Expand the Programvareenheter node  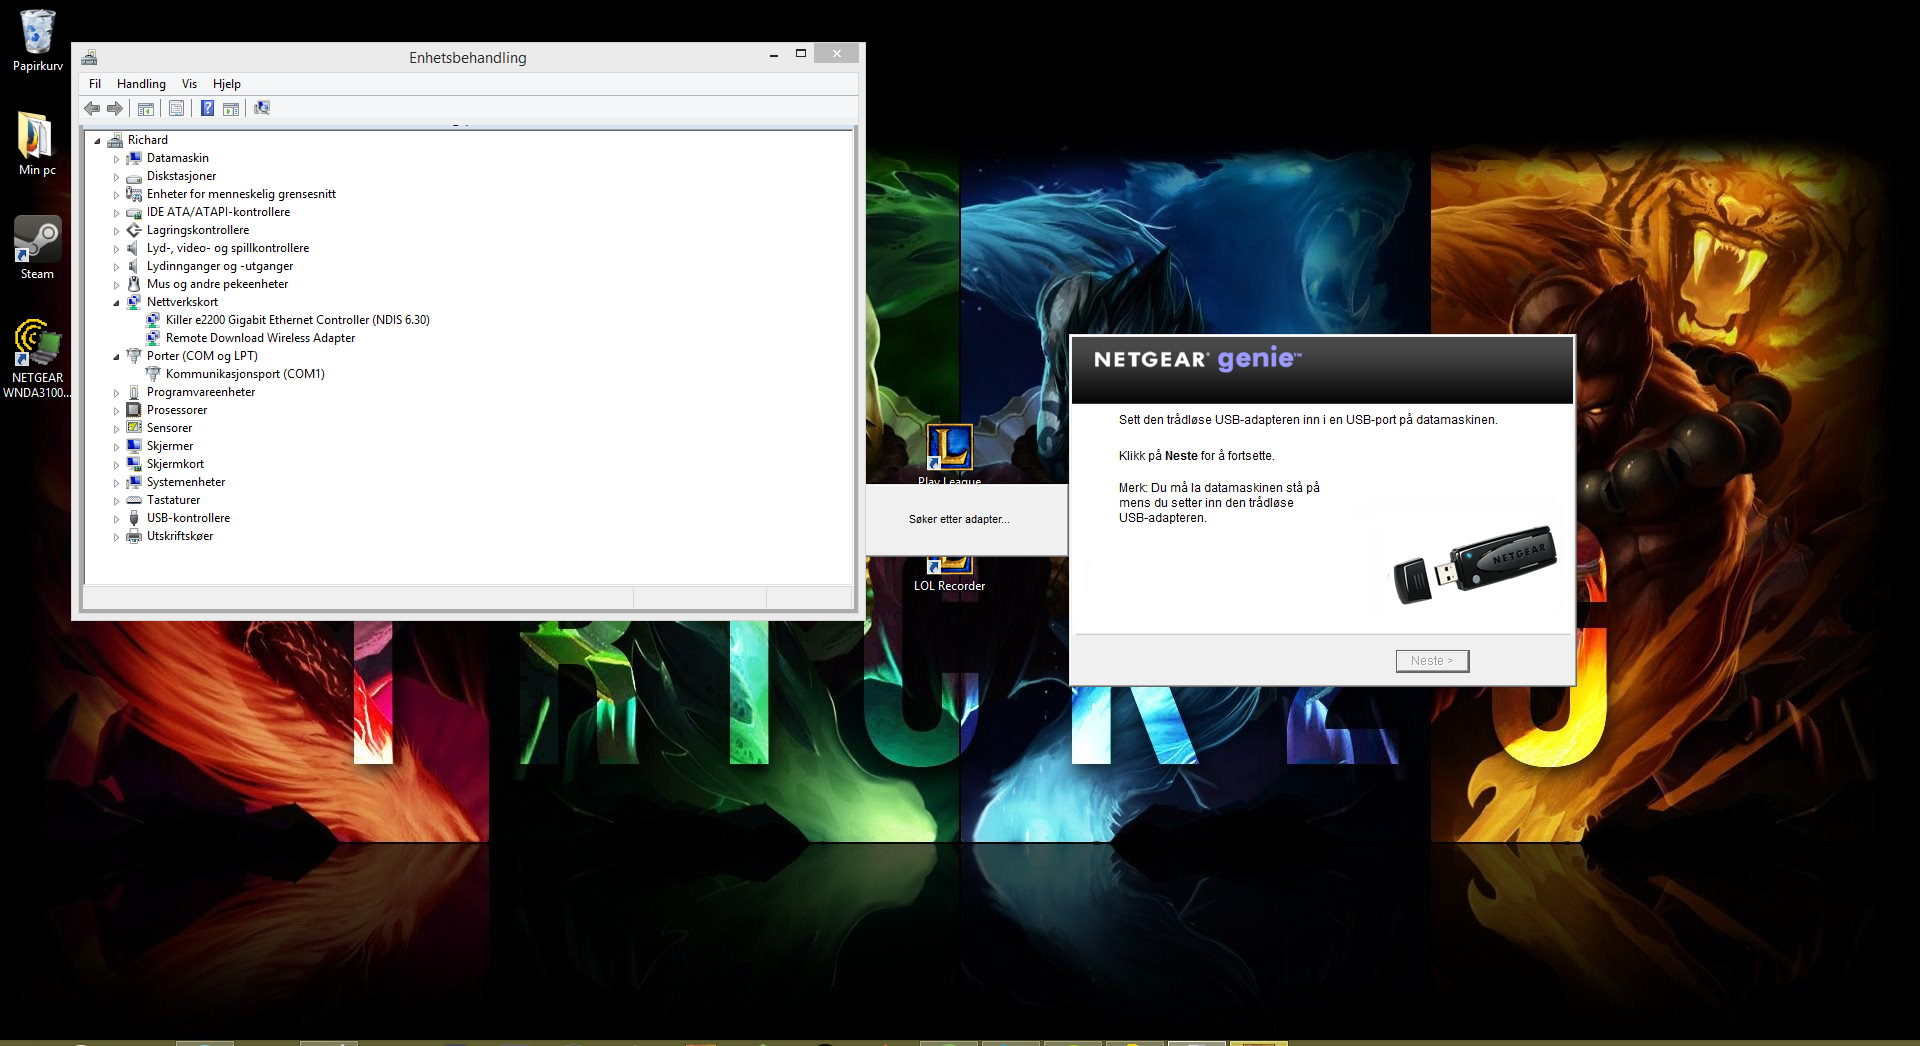tap(116, 393)
